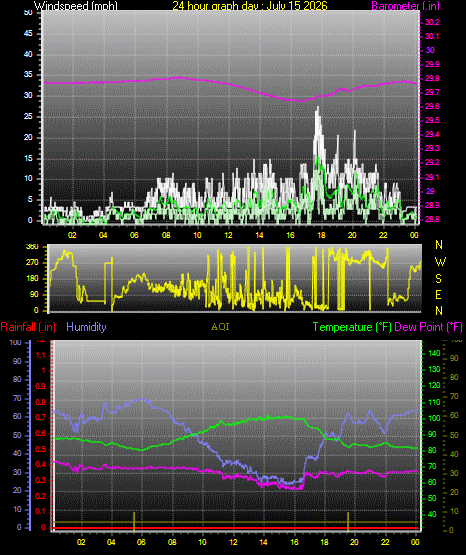Select the 'Temperature (°F)' legend label

[x=352, y=327]
